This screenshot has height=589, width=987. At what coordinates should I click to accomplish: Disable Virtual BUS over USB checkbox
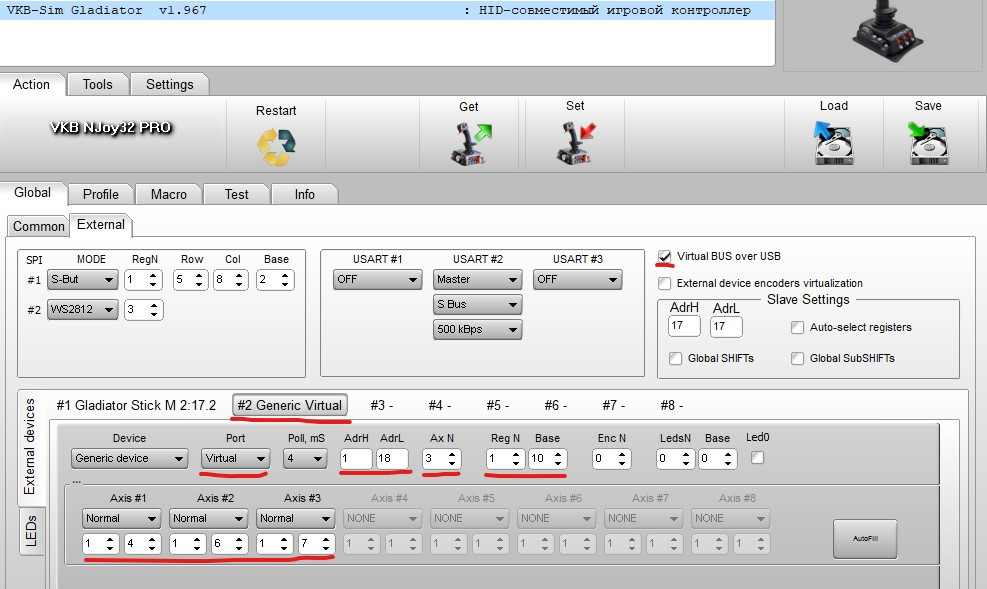tap(666, 257)
